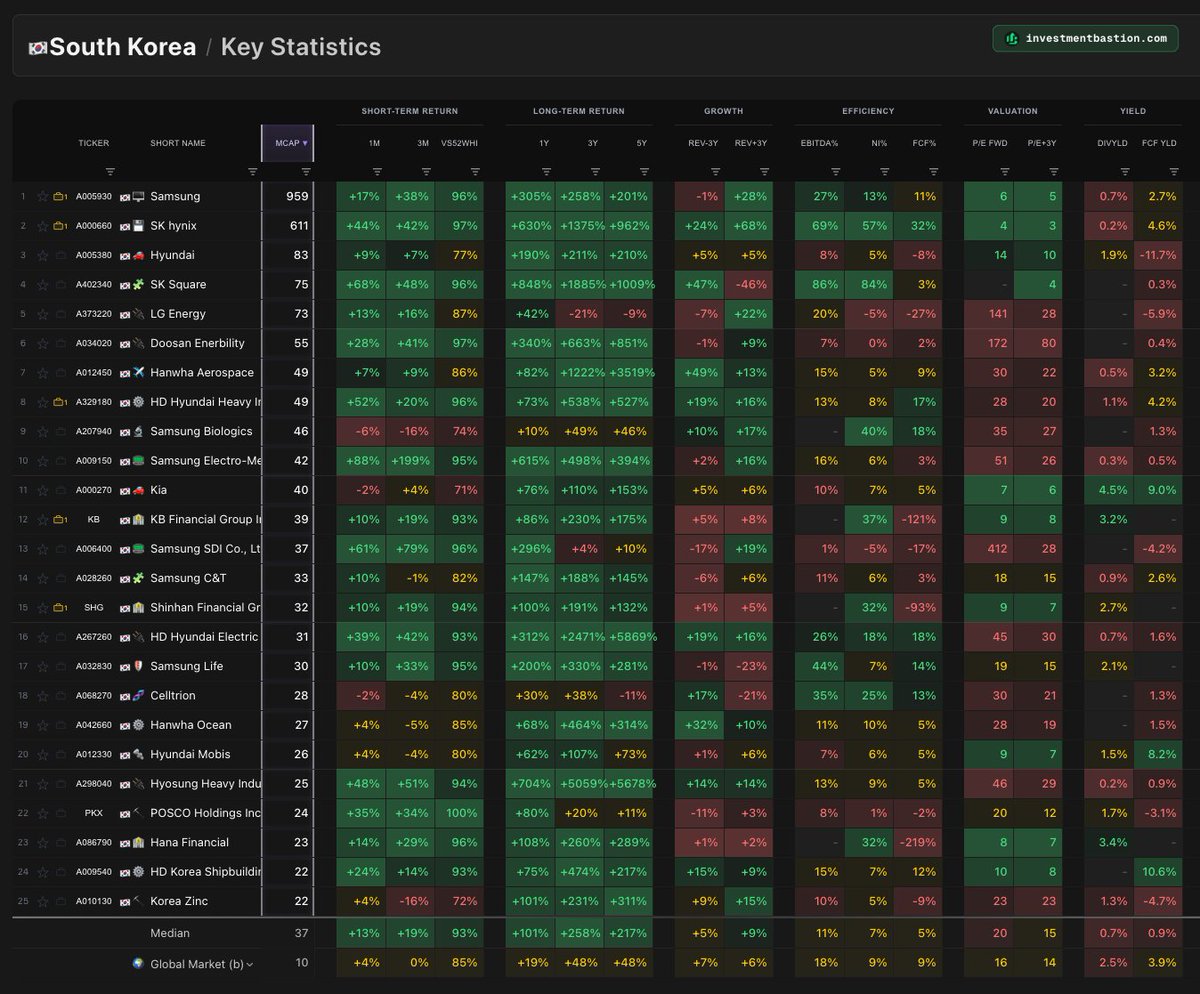The image size is (1200, 994).
Task: Click the puzzle piece icon beside SK Square
Action: [139, 285]
